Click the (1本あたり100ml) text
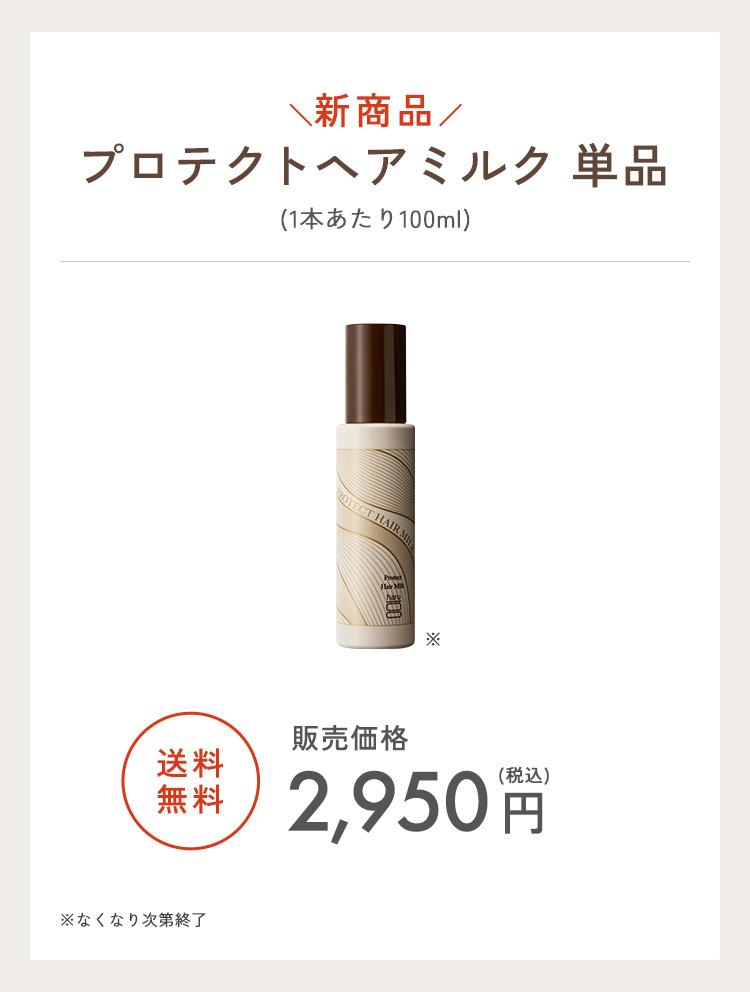750x992 pixels. [375, 220]
